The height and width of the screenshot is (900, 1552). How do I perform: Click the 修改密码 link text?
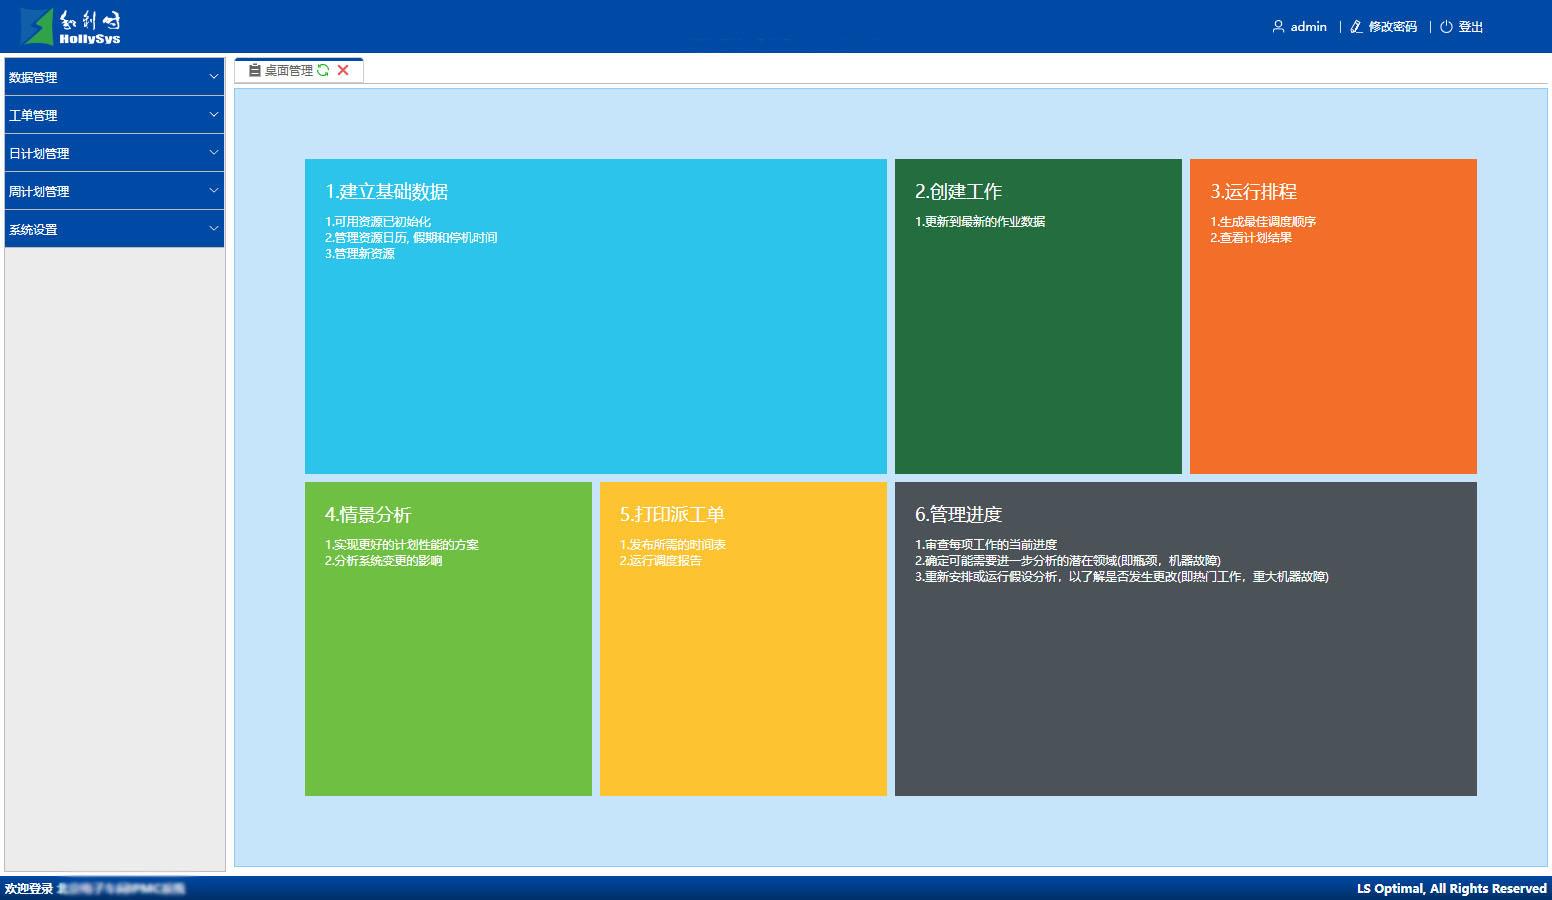pos(1393,27)
